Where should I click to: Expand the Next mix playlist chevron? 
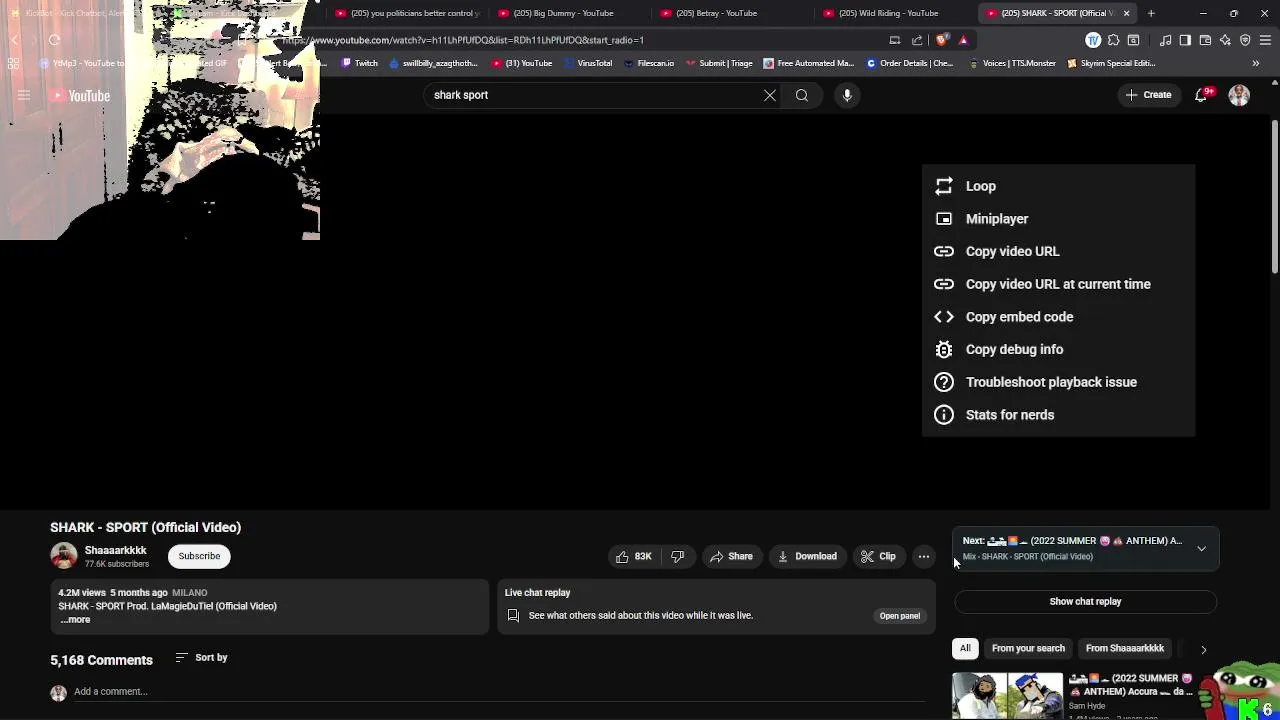click(x=1202, y=548)
